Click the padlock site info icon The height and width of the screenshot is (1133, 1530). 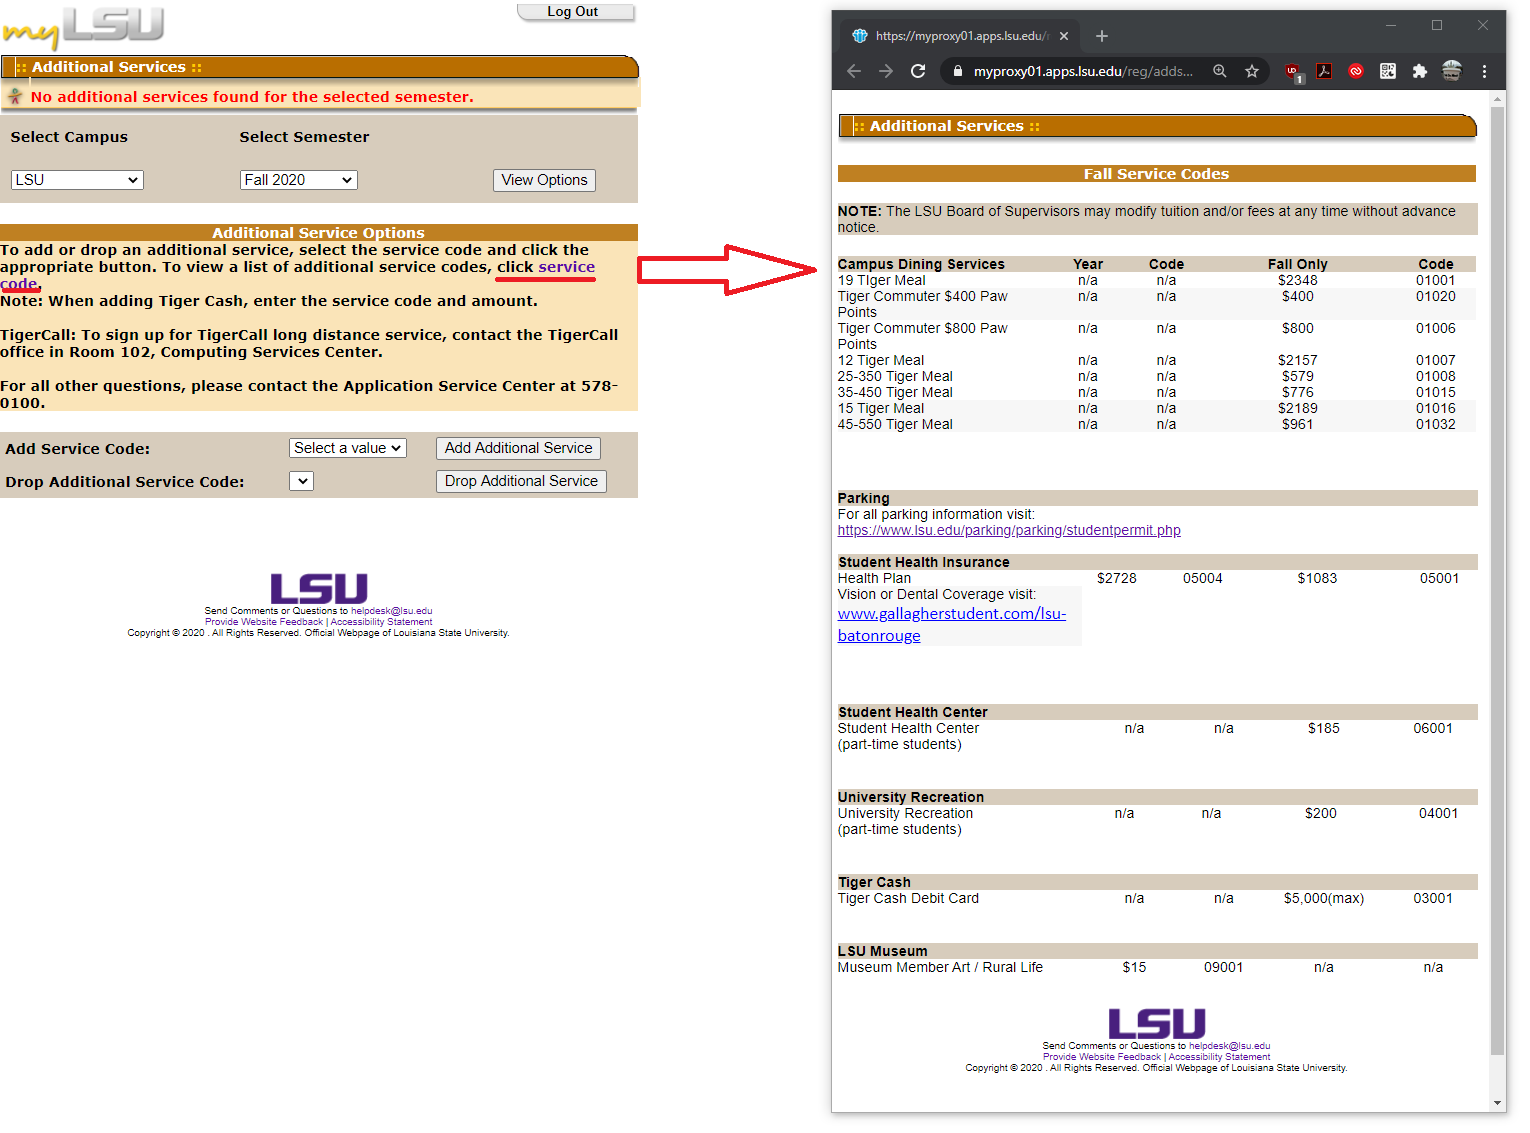[x=957, y=71]
